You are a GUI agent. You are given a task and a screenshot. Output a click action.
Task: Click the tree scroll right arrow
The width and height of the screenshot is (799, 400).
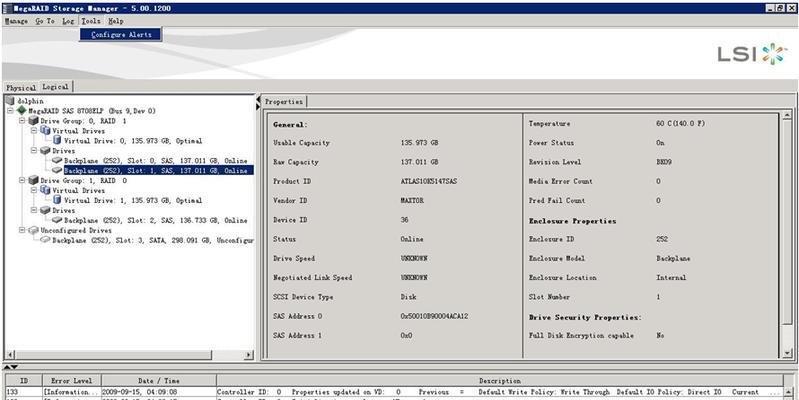[249, 355]
